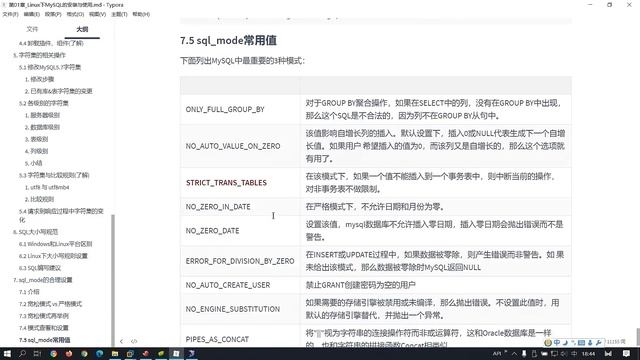Screen dimensions: 640x360
Task: Go to outline item 6.1 Windows和Linux平台区别
Action: (x=56, y=244)
